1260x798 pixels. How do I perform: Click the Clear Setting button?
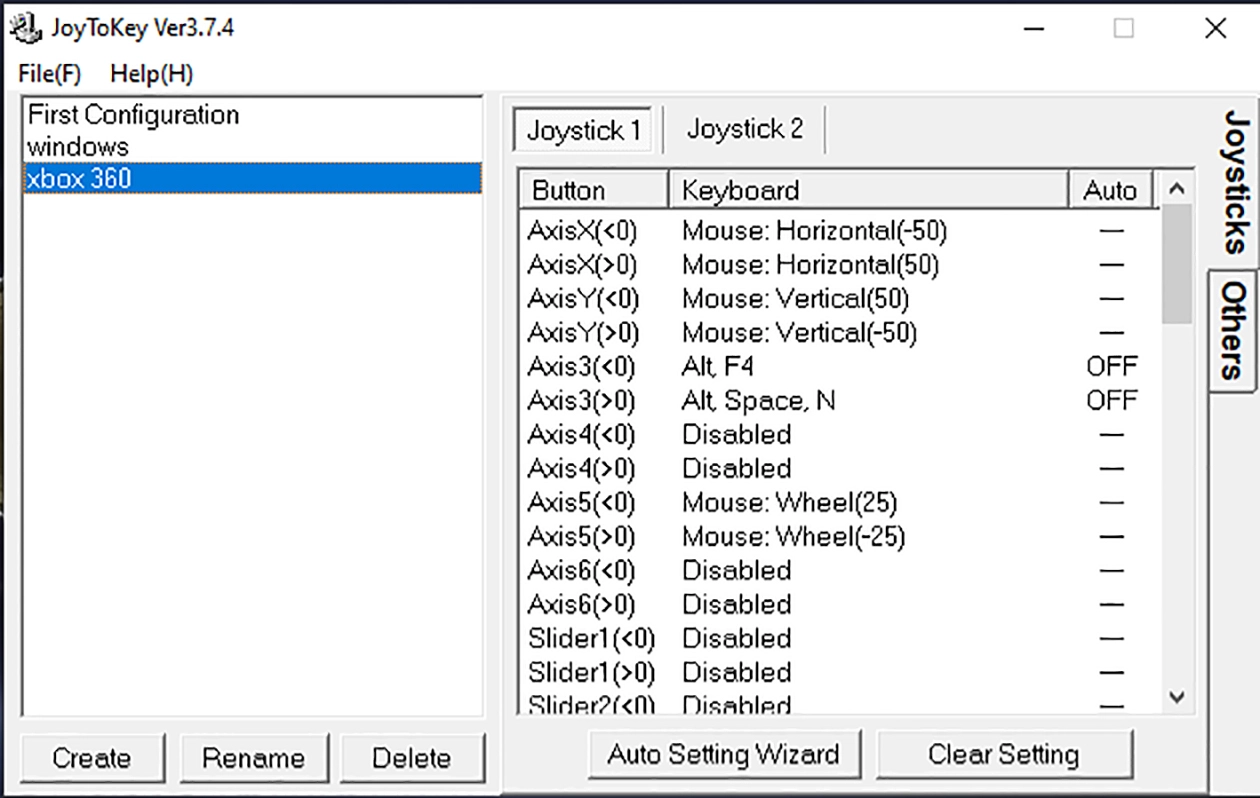(1004, 754)
